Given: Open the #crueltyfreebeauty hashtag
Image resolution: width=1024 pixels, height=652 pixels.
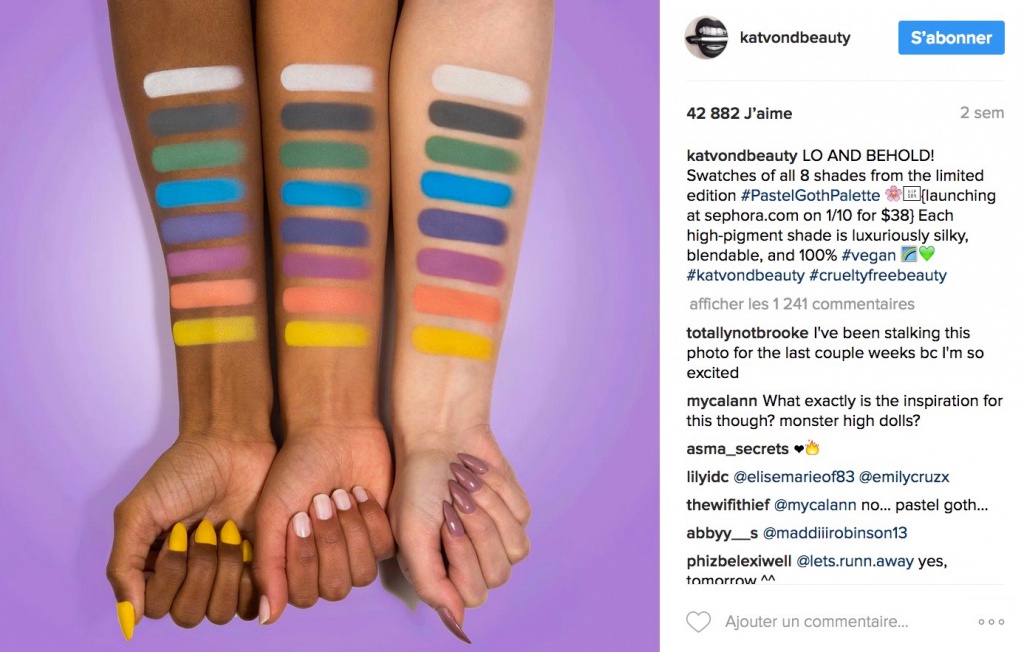Looking at the screenshot, I should point(878,275).
